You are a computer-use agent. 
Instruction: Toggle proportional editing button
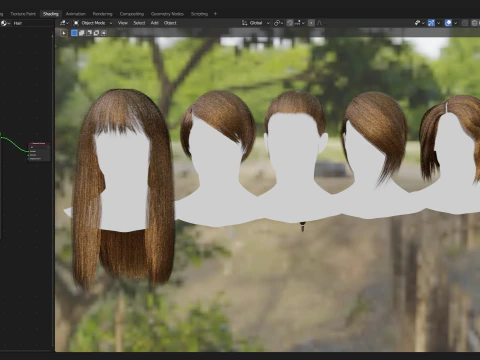(x=311, y=23)
